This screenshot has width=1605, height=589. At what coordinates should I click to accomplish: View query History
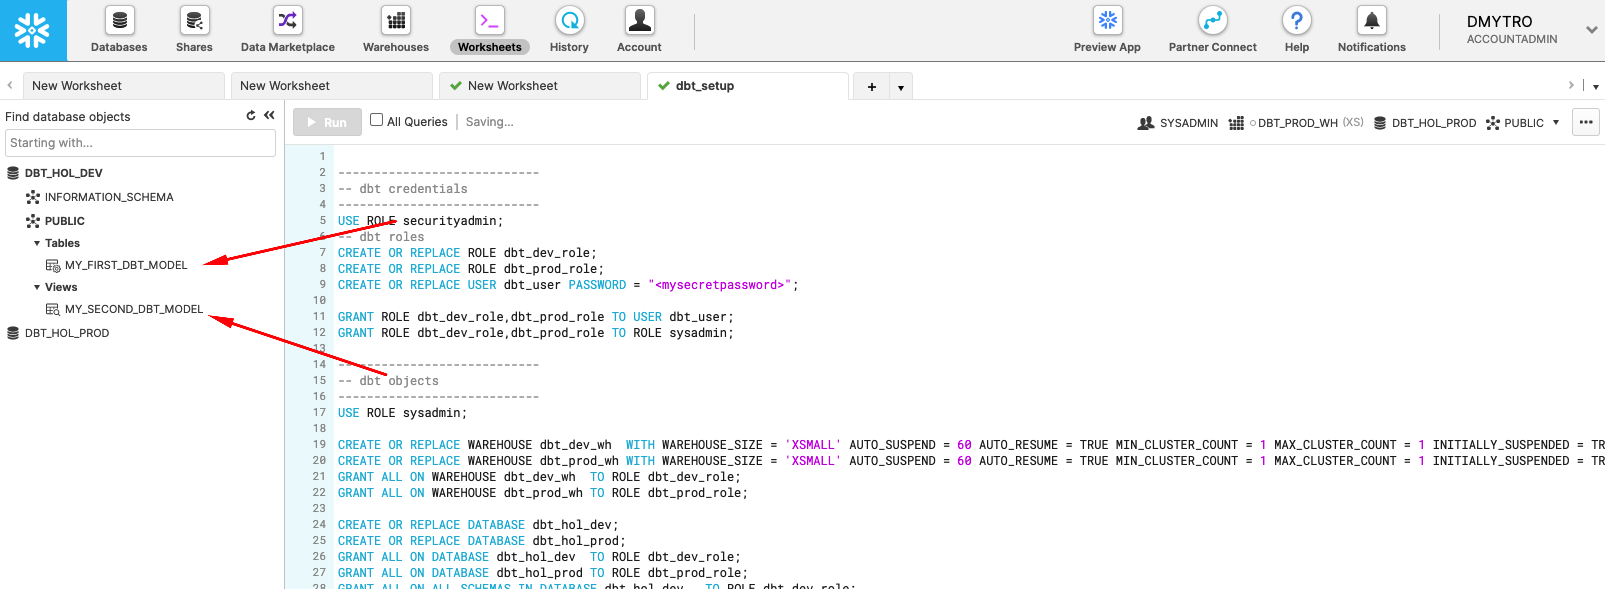pos(569,21)
